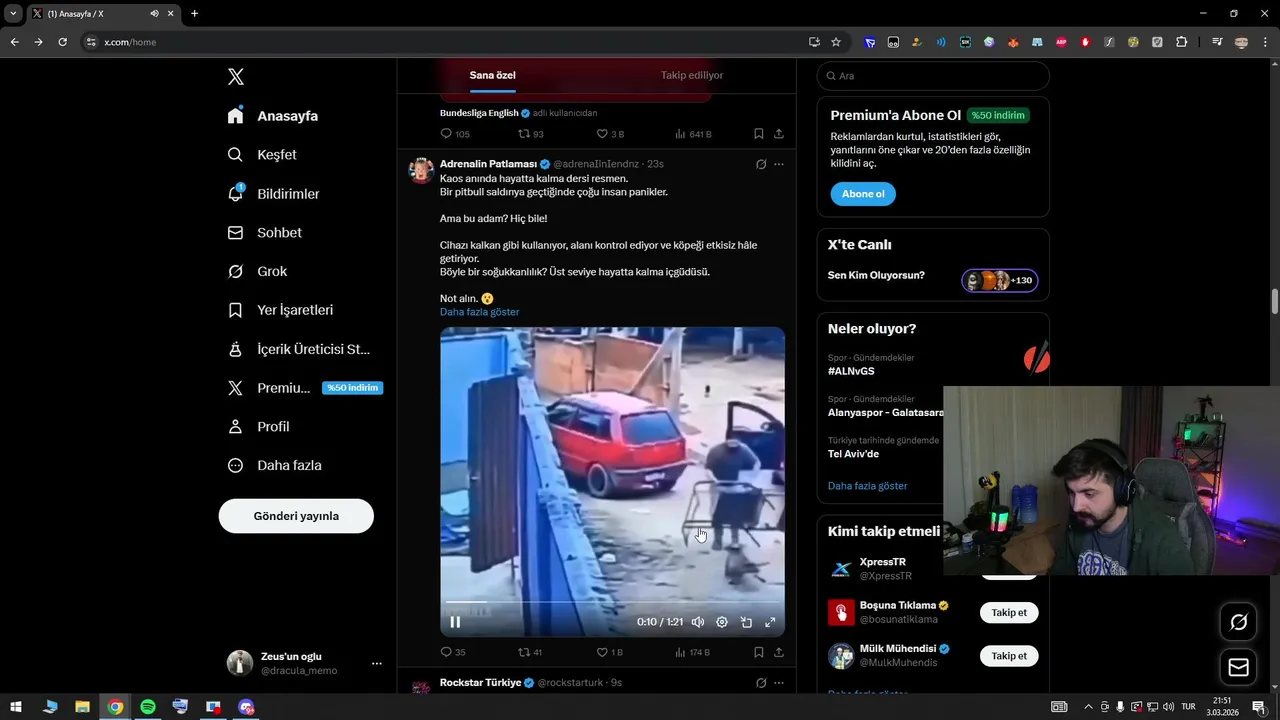
Task: Open floating Grok button
Action: (1238, 623)
